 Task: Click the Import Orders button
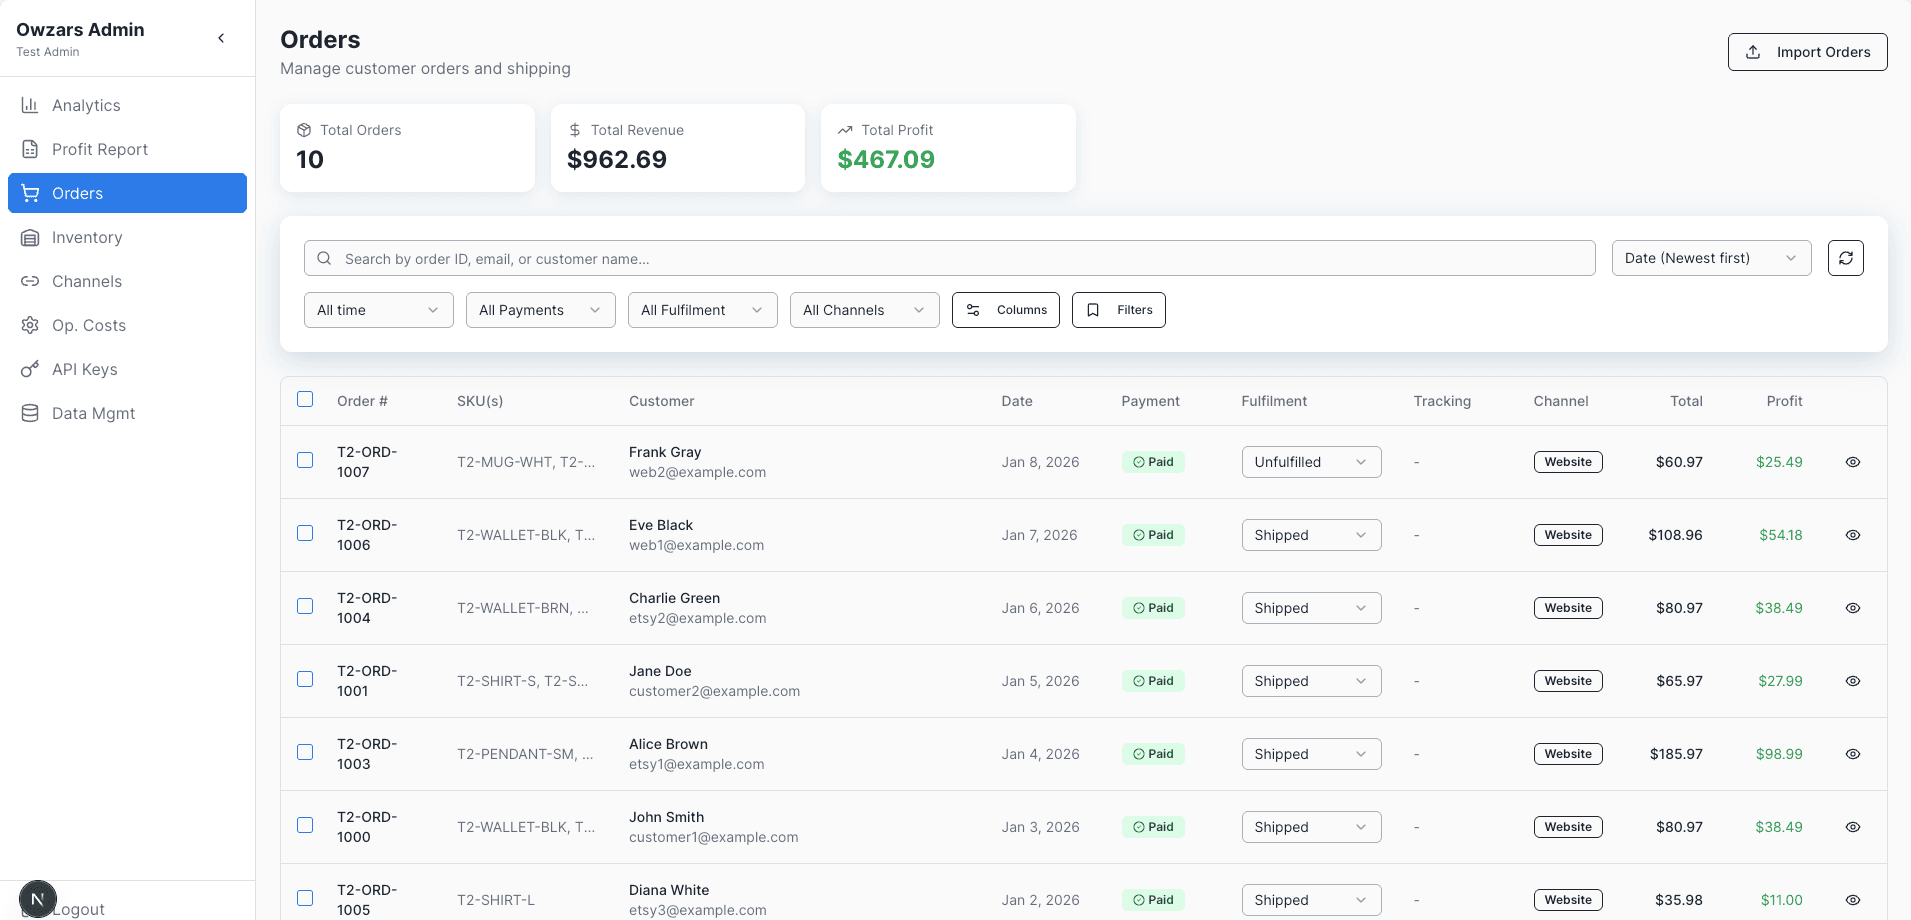click(x=1807, y=51)
